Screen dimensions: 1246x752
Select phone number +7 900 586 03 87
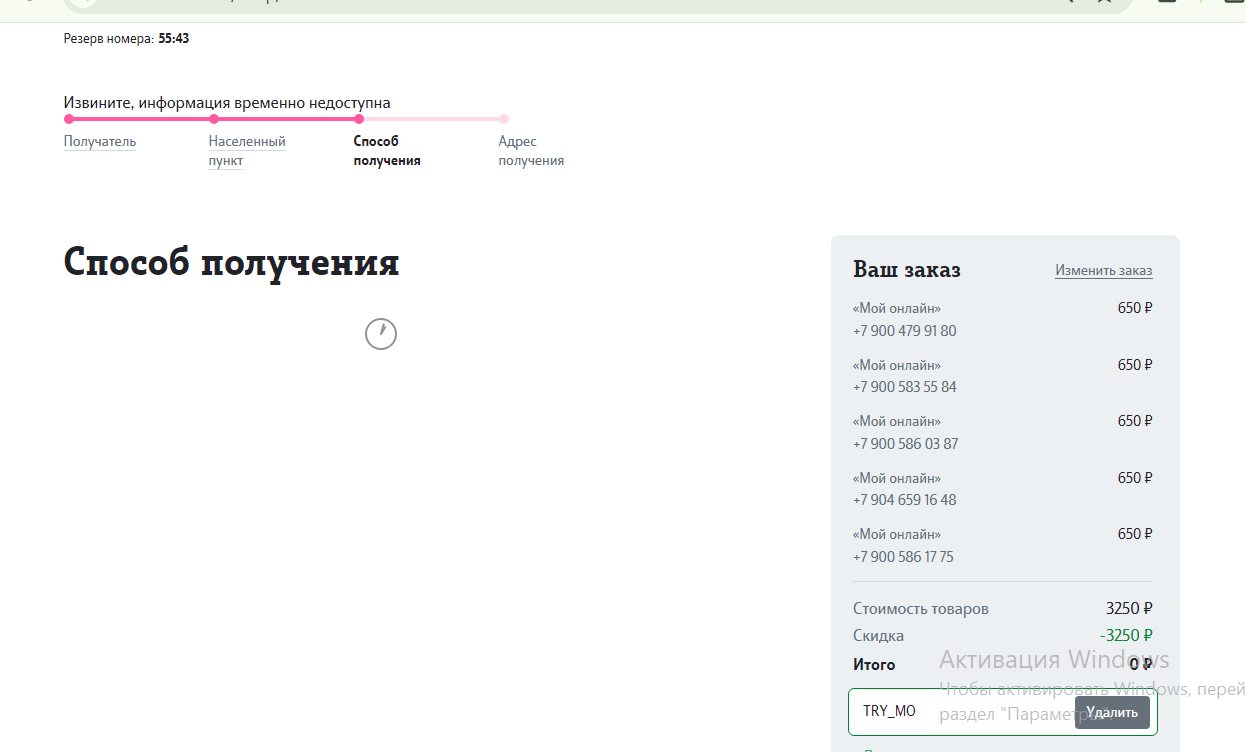[x=905, y=444]
